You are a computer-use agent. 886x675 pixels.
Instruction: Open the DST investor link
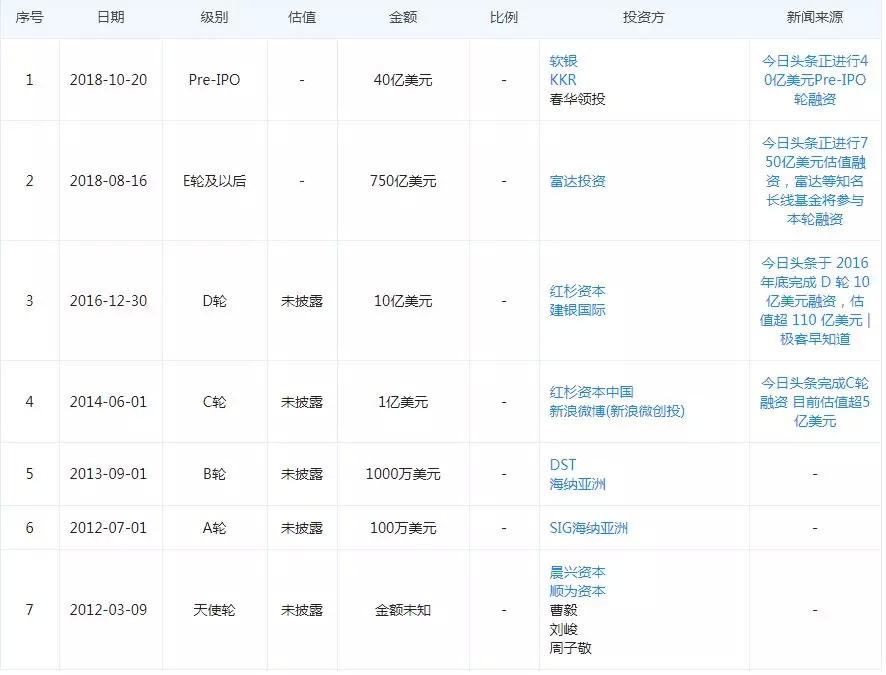point(562,465)
